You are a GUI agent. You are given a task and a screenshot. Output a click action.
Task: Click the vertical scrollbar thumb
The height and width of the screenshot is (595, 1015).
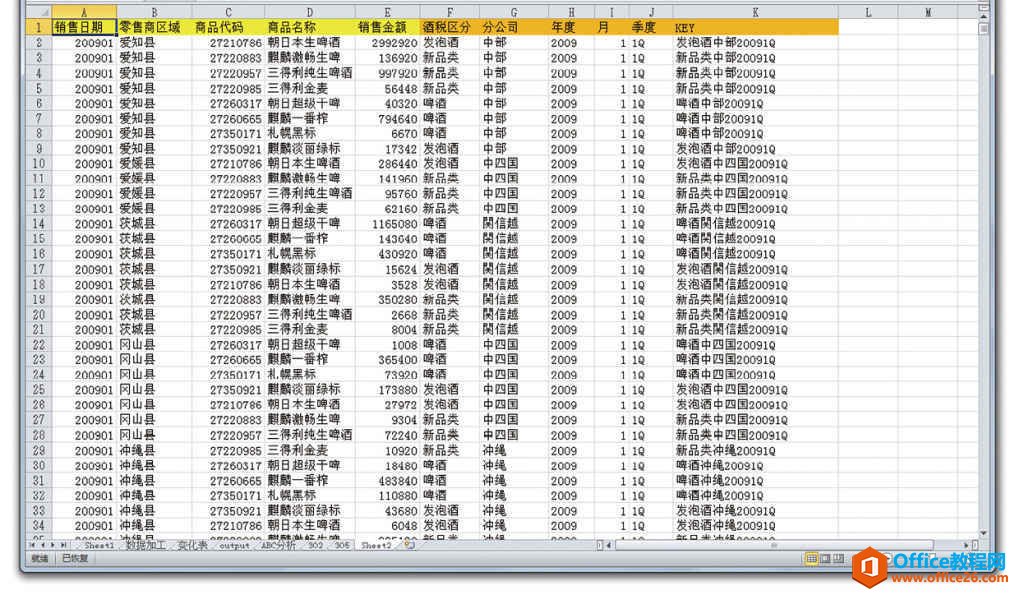tap(984, 29)
